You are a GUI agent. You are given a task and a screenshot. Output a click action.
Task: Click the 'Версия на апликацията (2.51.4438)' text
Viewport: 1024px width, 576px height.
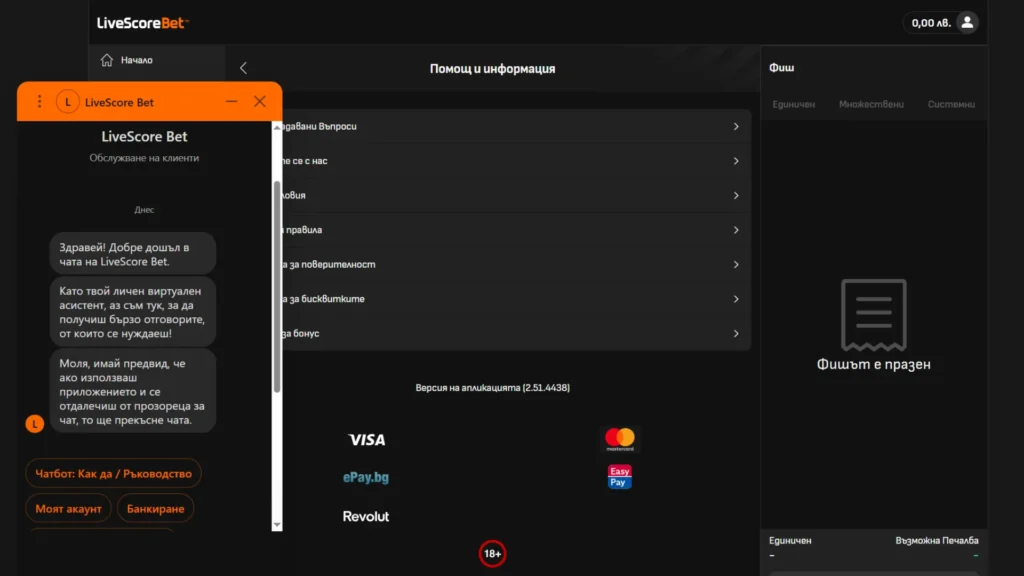tap(492, 388)
